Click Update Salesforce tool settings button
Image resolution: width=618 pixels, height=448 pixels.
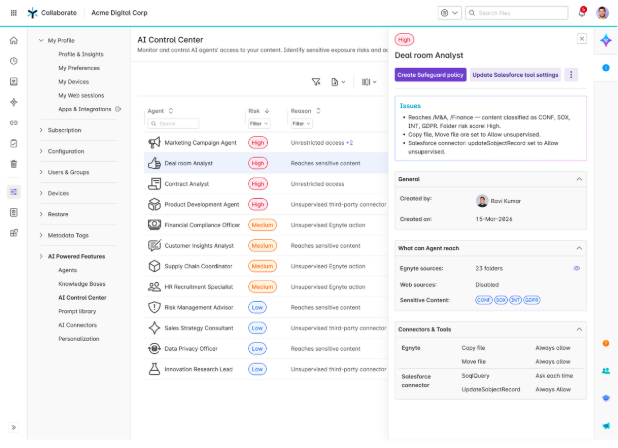[x=515, y=74]
